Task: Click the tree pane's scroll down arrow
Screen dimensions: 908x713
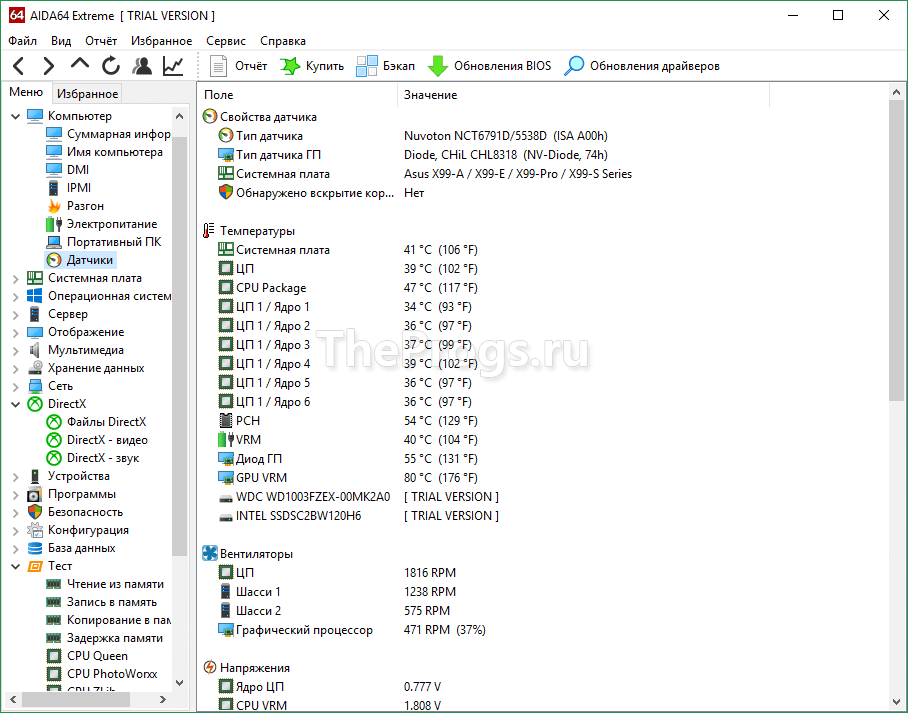Action: point(180,683)
